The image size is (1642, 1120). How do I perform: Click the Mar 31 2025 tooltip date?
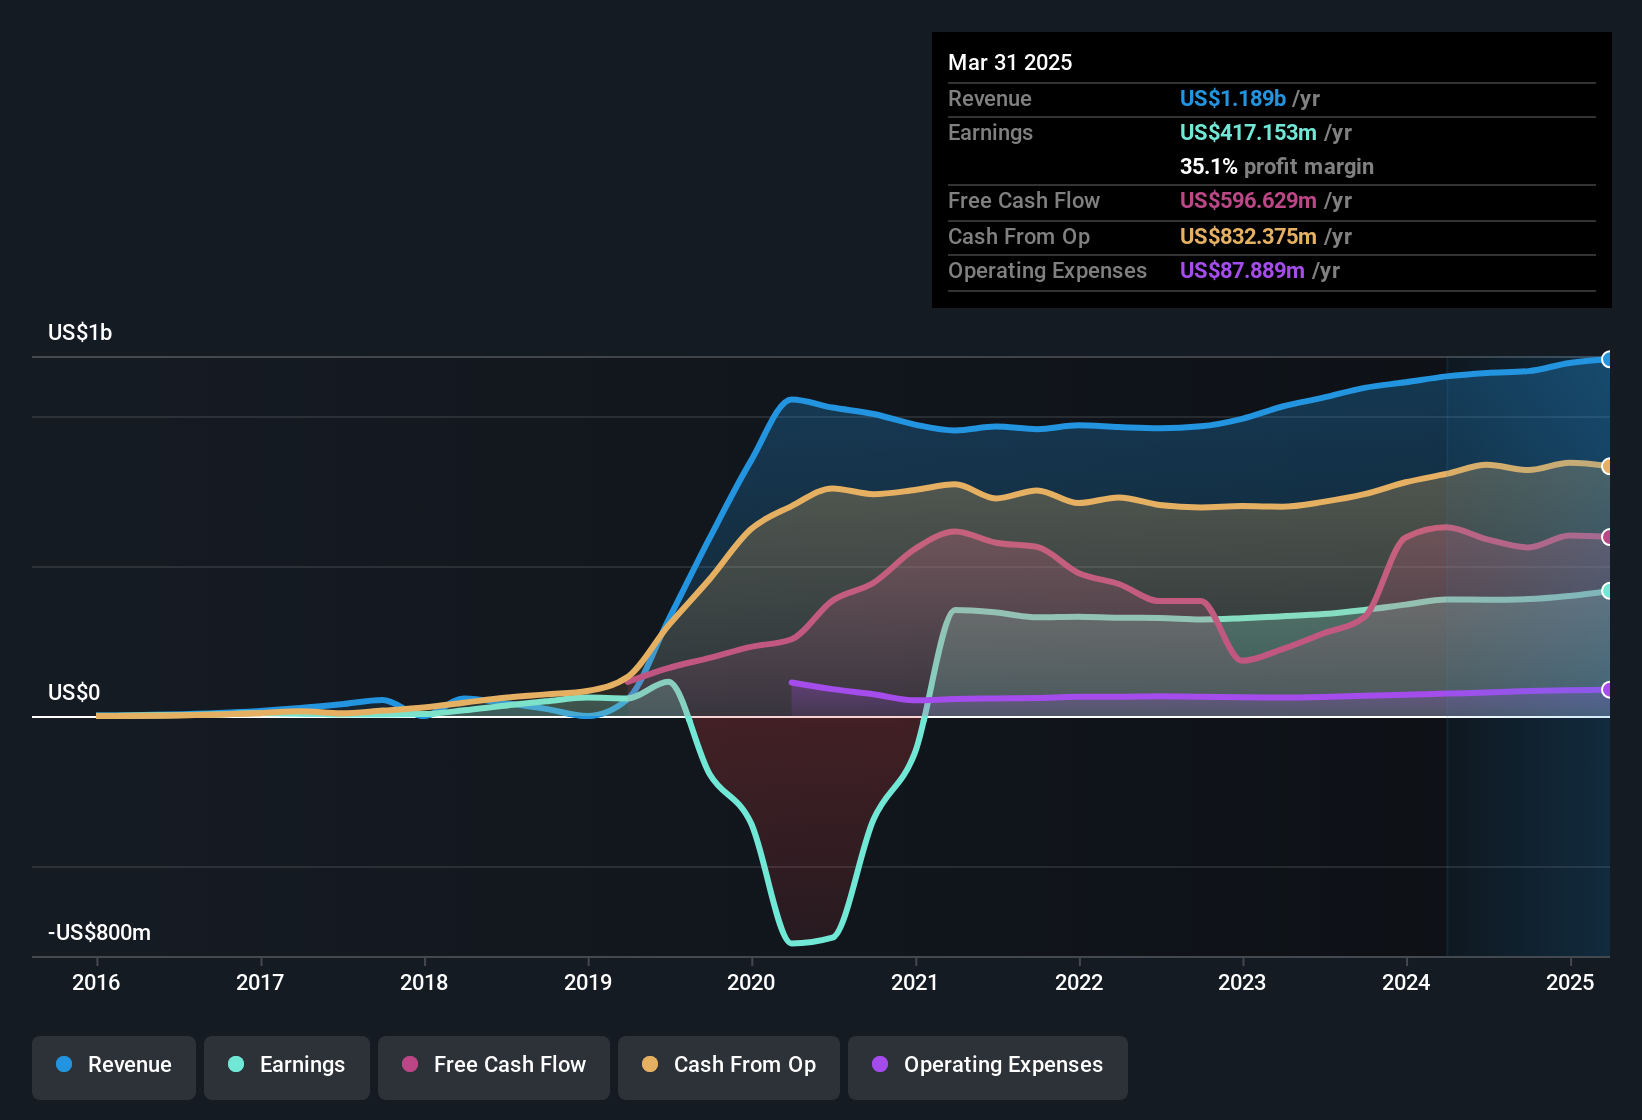(x=1010, y=63)
